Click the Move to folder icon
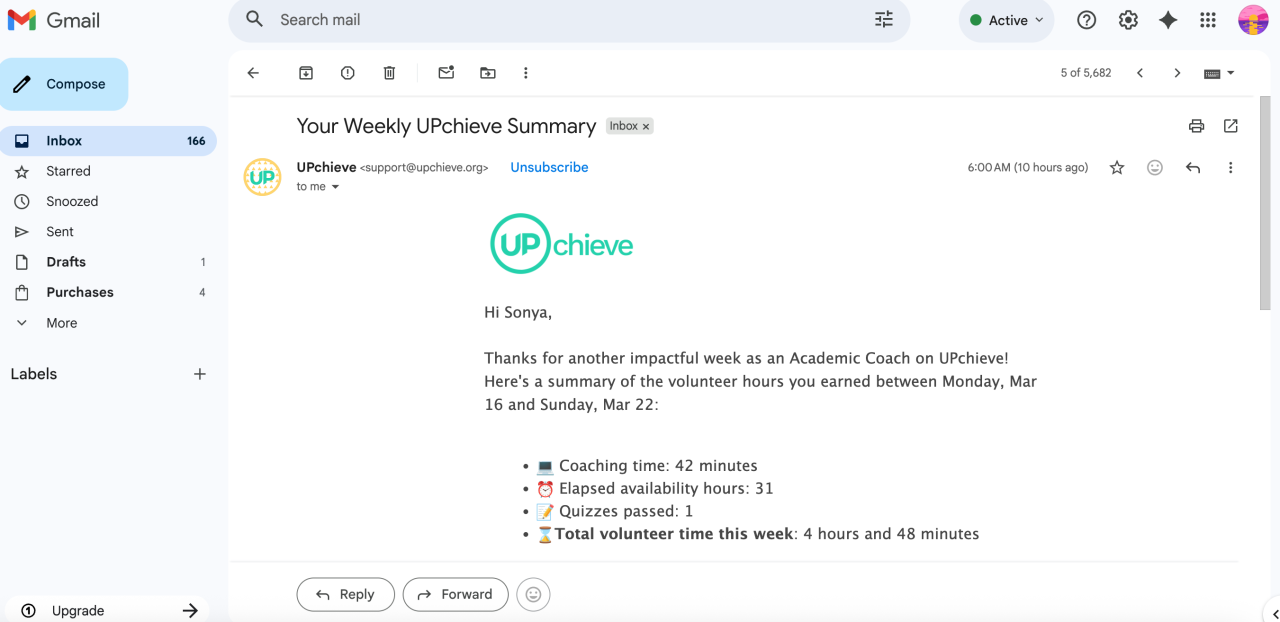1280x622 pixels. tap(488, 73)
